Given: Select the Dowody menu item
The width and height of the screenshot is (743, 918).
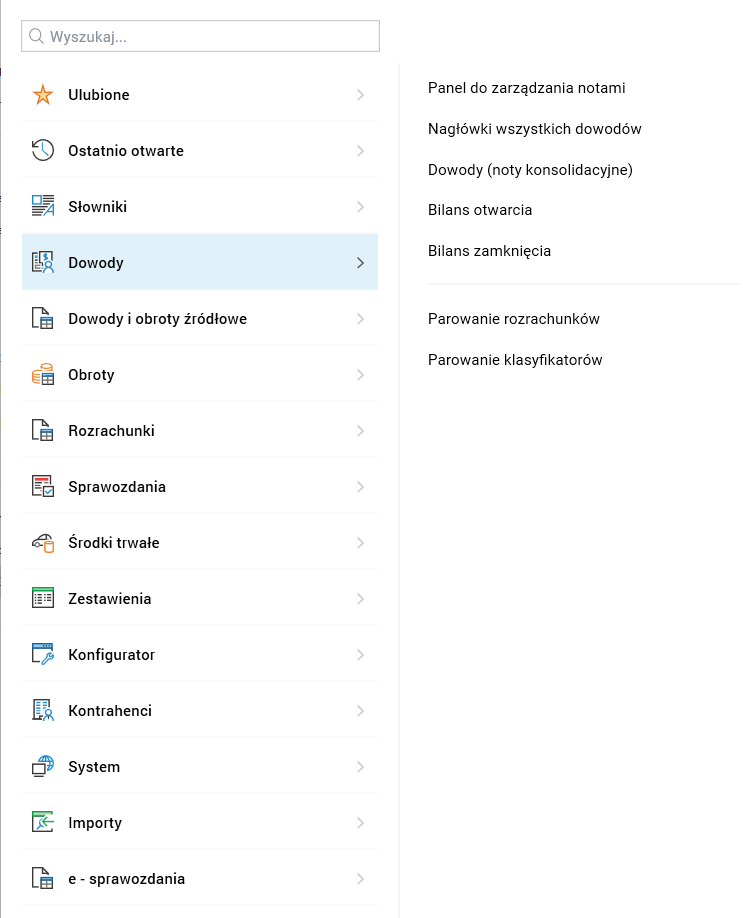Looking at the screenshot, I should pyautogui.click(x=96, y=263).
